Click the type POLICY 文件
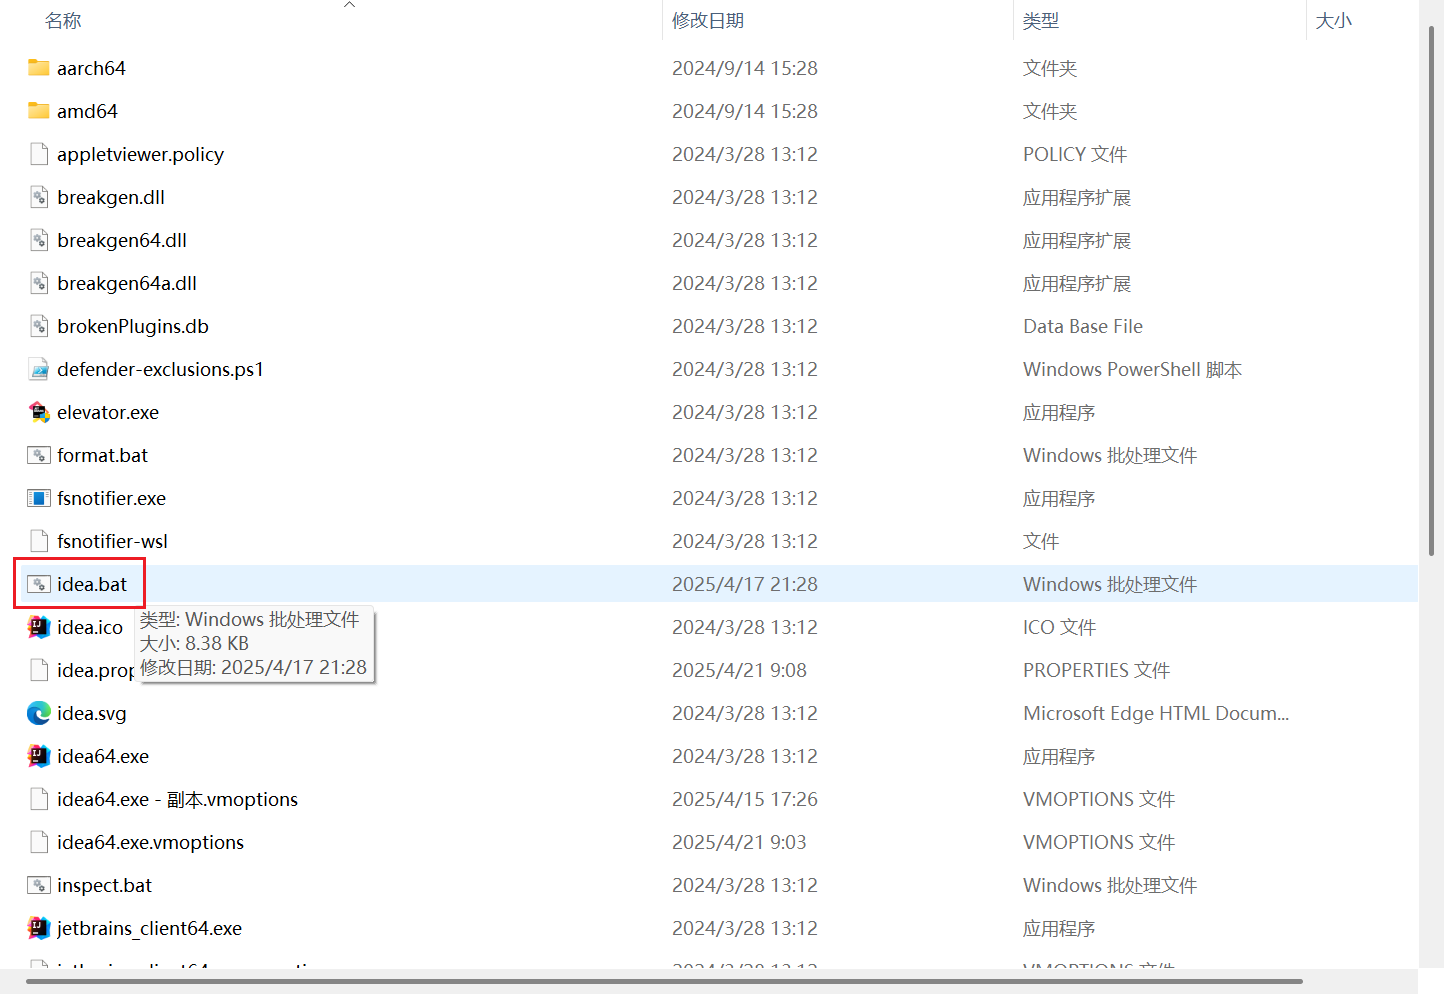Viewport: 1444px width, 994px height. [x=1075, y=154]
